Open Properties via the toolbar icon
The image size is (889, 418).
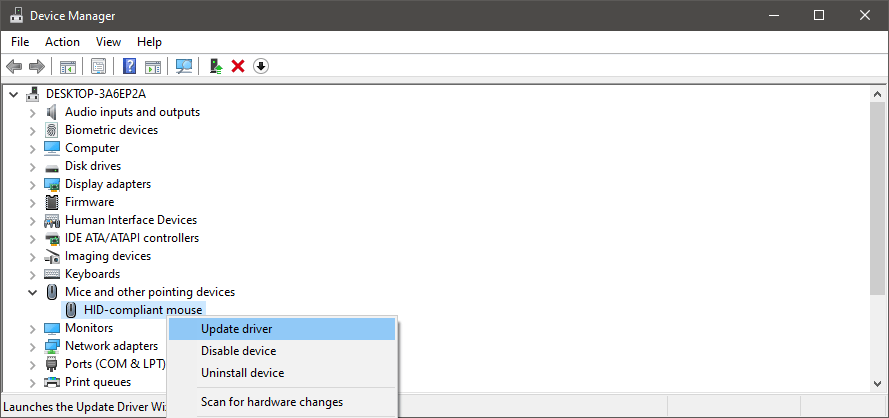(x=99, y=67)
